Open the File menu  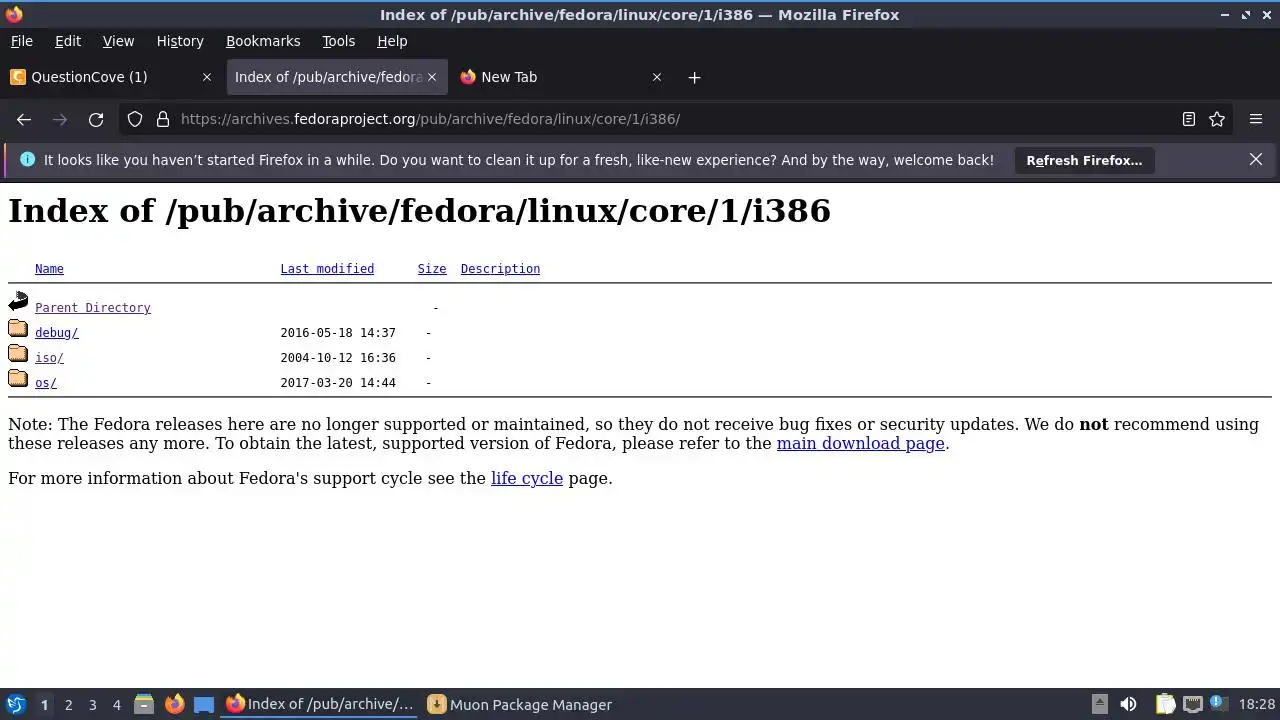coord(21,41)
